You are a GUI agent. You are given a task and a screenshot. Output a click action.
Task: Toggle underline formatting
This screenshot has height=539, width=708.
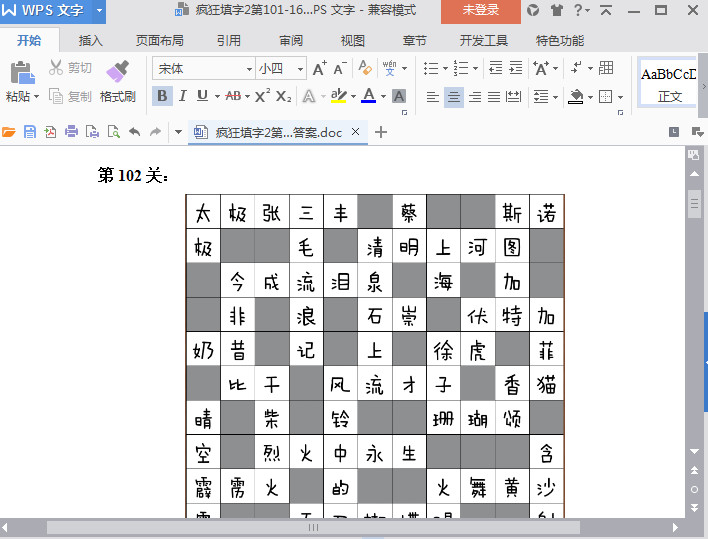pyautogui.click(x=202, y=96)
